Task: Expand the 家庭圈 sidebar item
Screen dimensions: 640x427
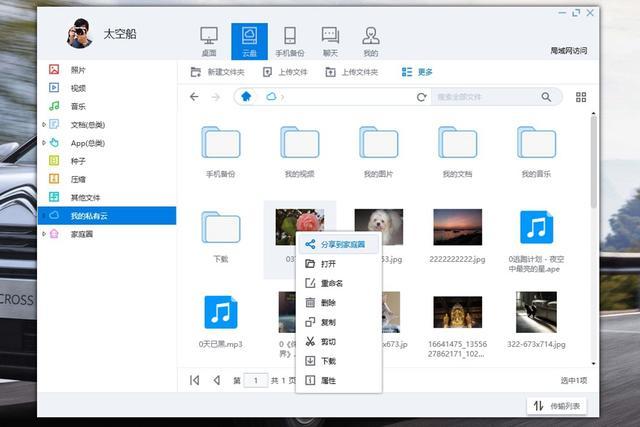Action: [43, 233]
